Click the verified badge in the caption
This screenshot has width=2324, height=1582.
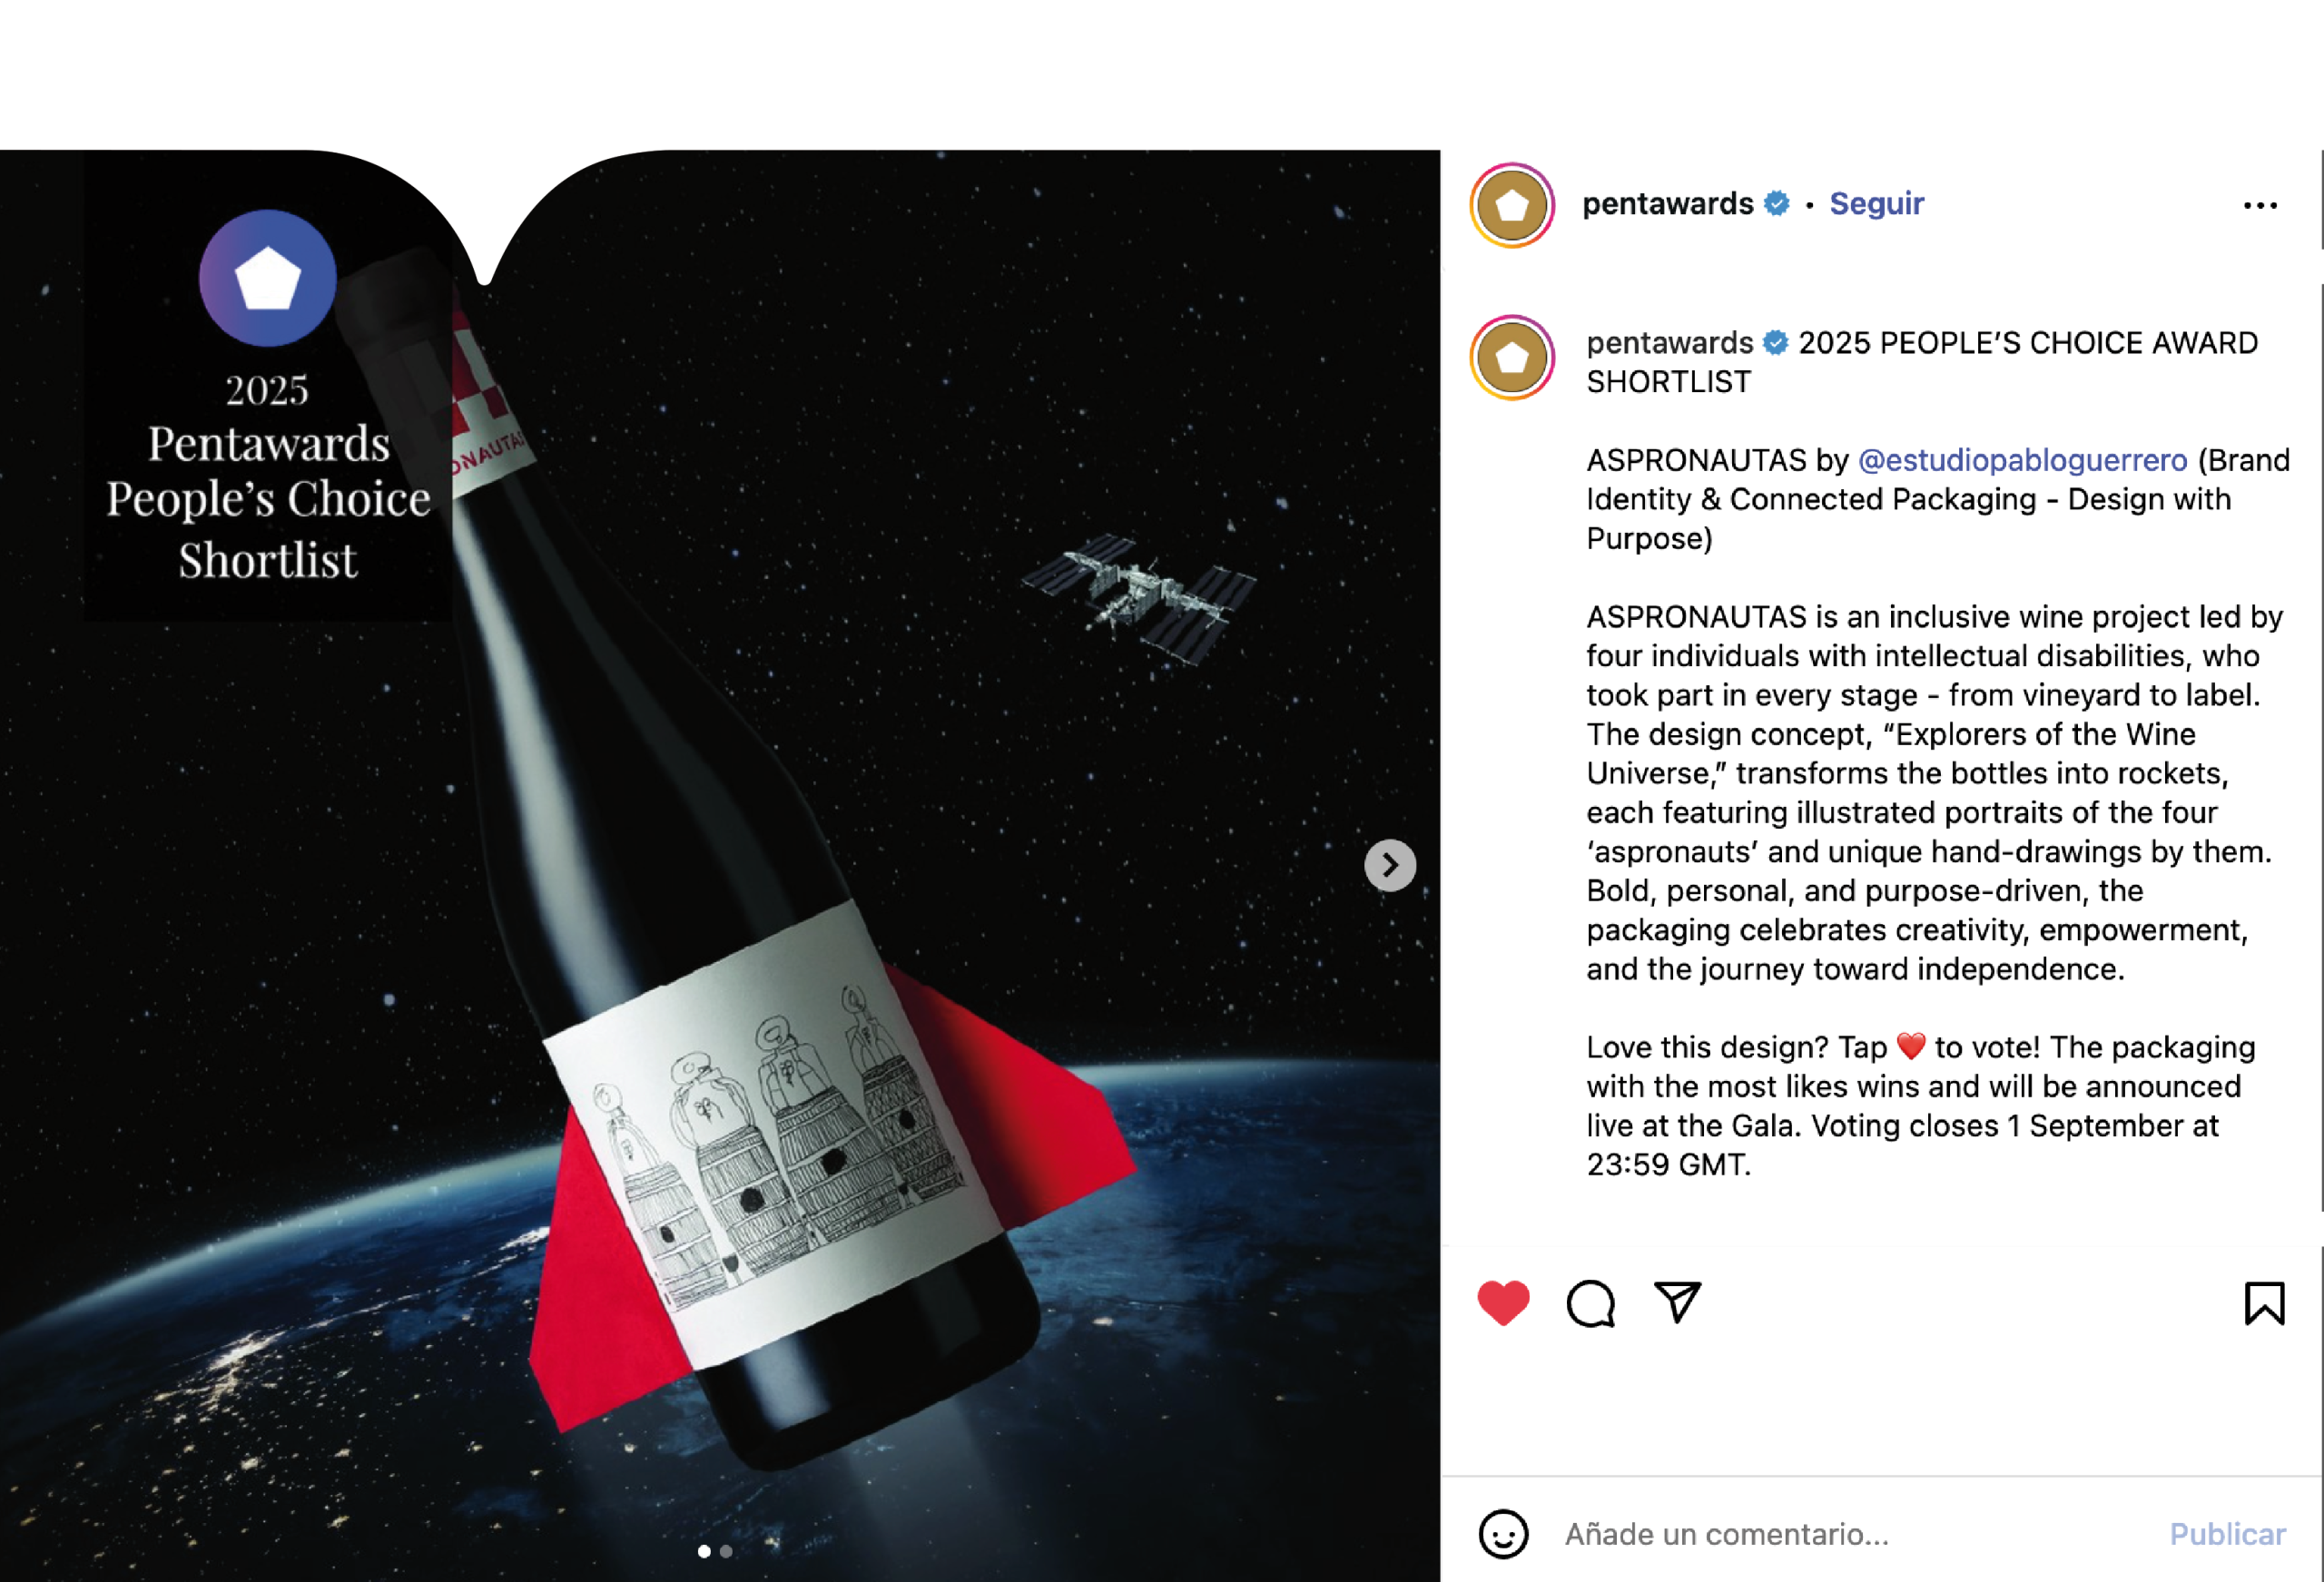1775,343
